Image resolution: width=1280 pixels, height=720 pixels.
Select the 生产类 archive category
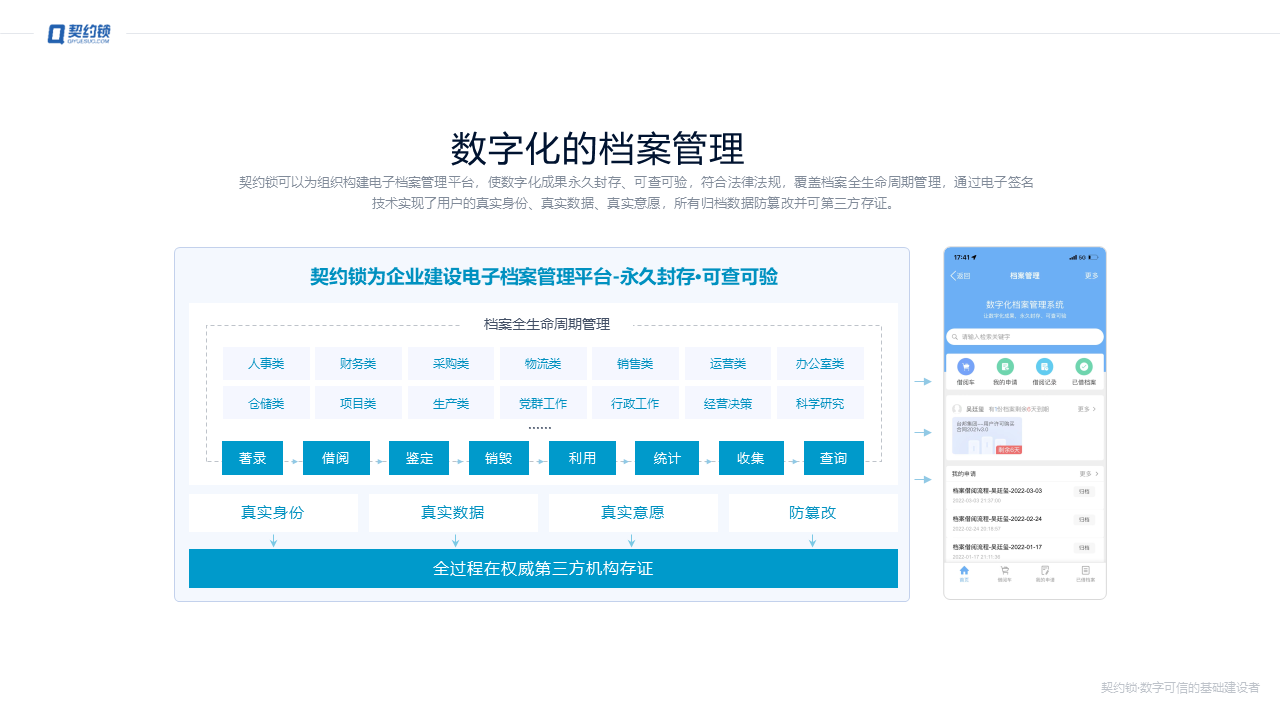451,403
